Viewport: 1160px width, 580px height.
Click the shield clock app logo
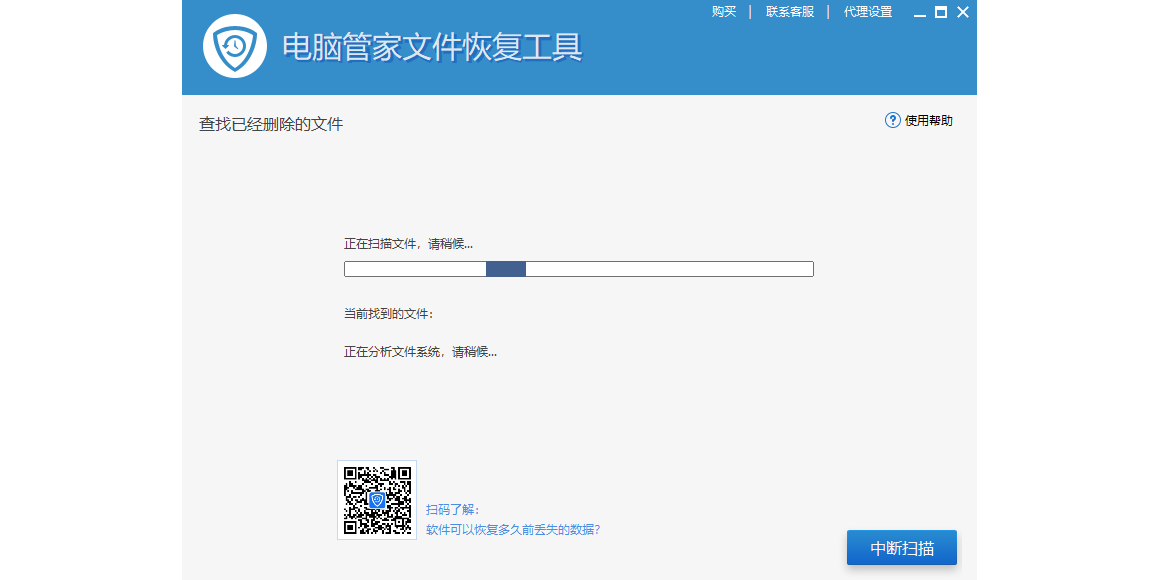point(235,46)
